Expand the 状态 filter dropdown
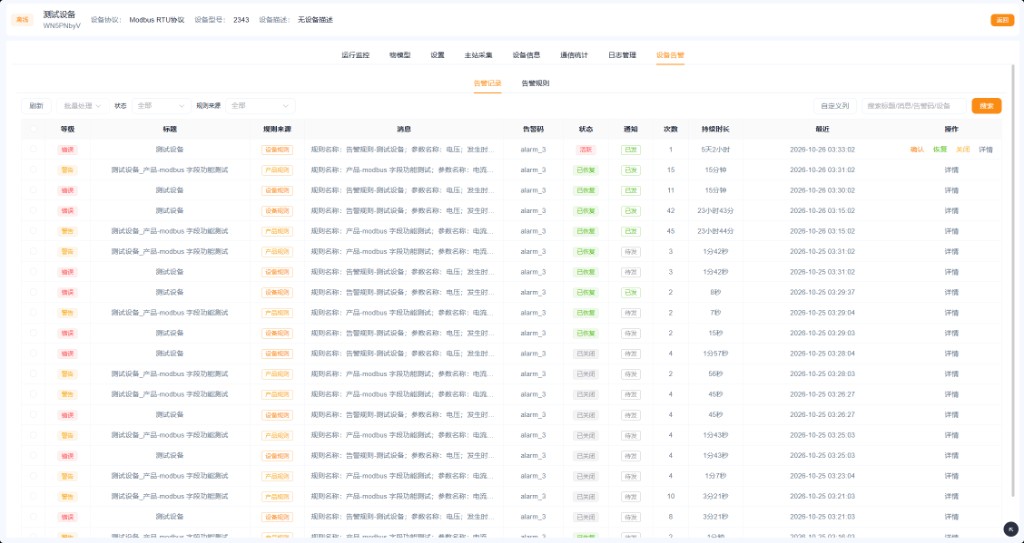 click(161, 106)
